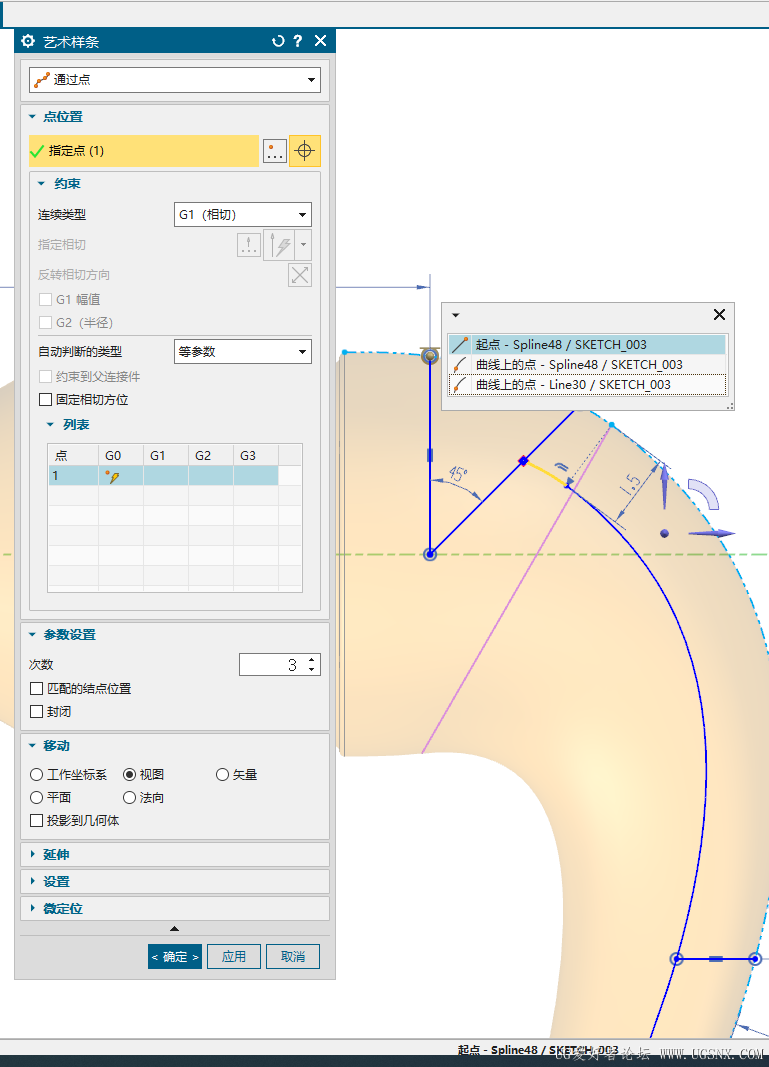
Task: Open the 通过点 type dropdown
Action: point(175,80)
